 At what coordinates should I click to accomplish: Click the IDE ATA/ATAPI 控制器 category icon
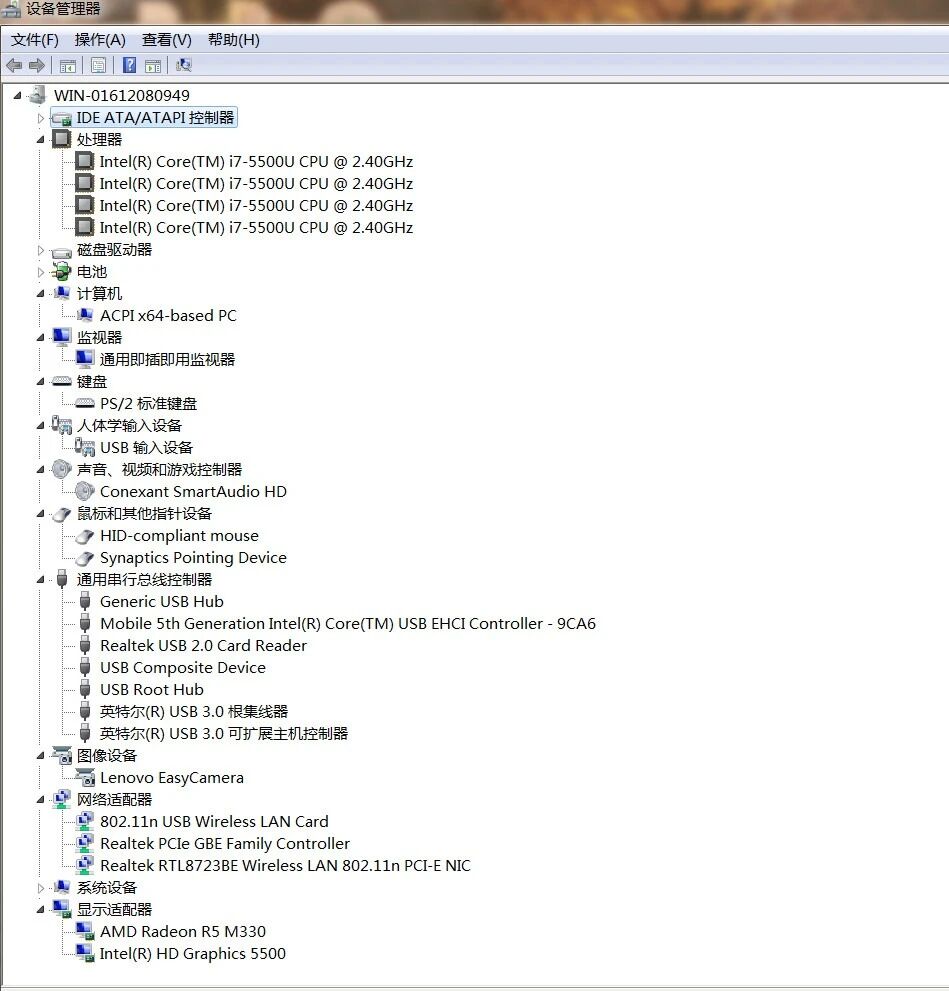point(61,118)
